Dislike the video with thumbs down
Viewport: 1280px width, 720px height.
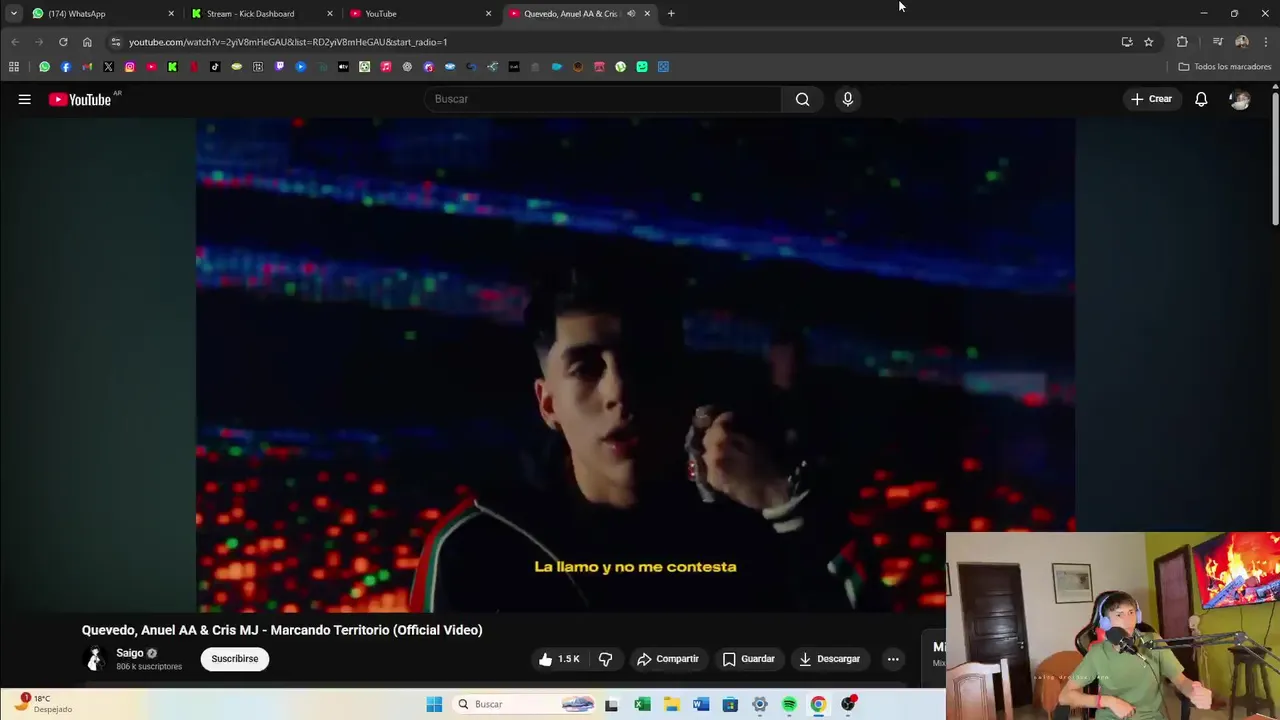pos(605,659)
